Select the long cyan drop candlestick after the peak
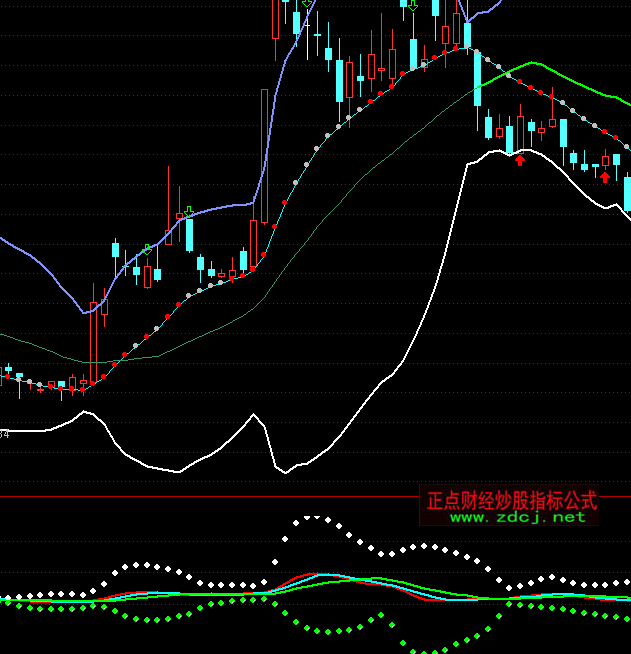The image size is (631, 654). click(x=477, y=78)
